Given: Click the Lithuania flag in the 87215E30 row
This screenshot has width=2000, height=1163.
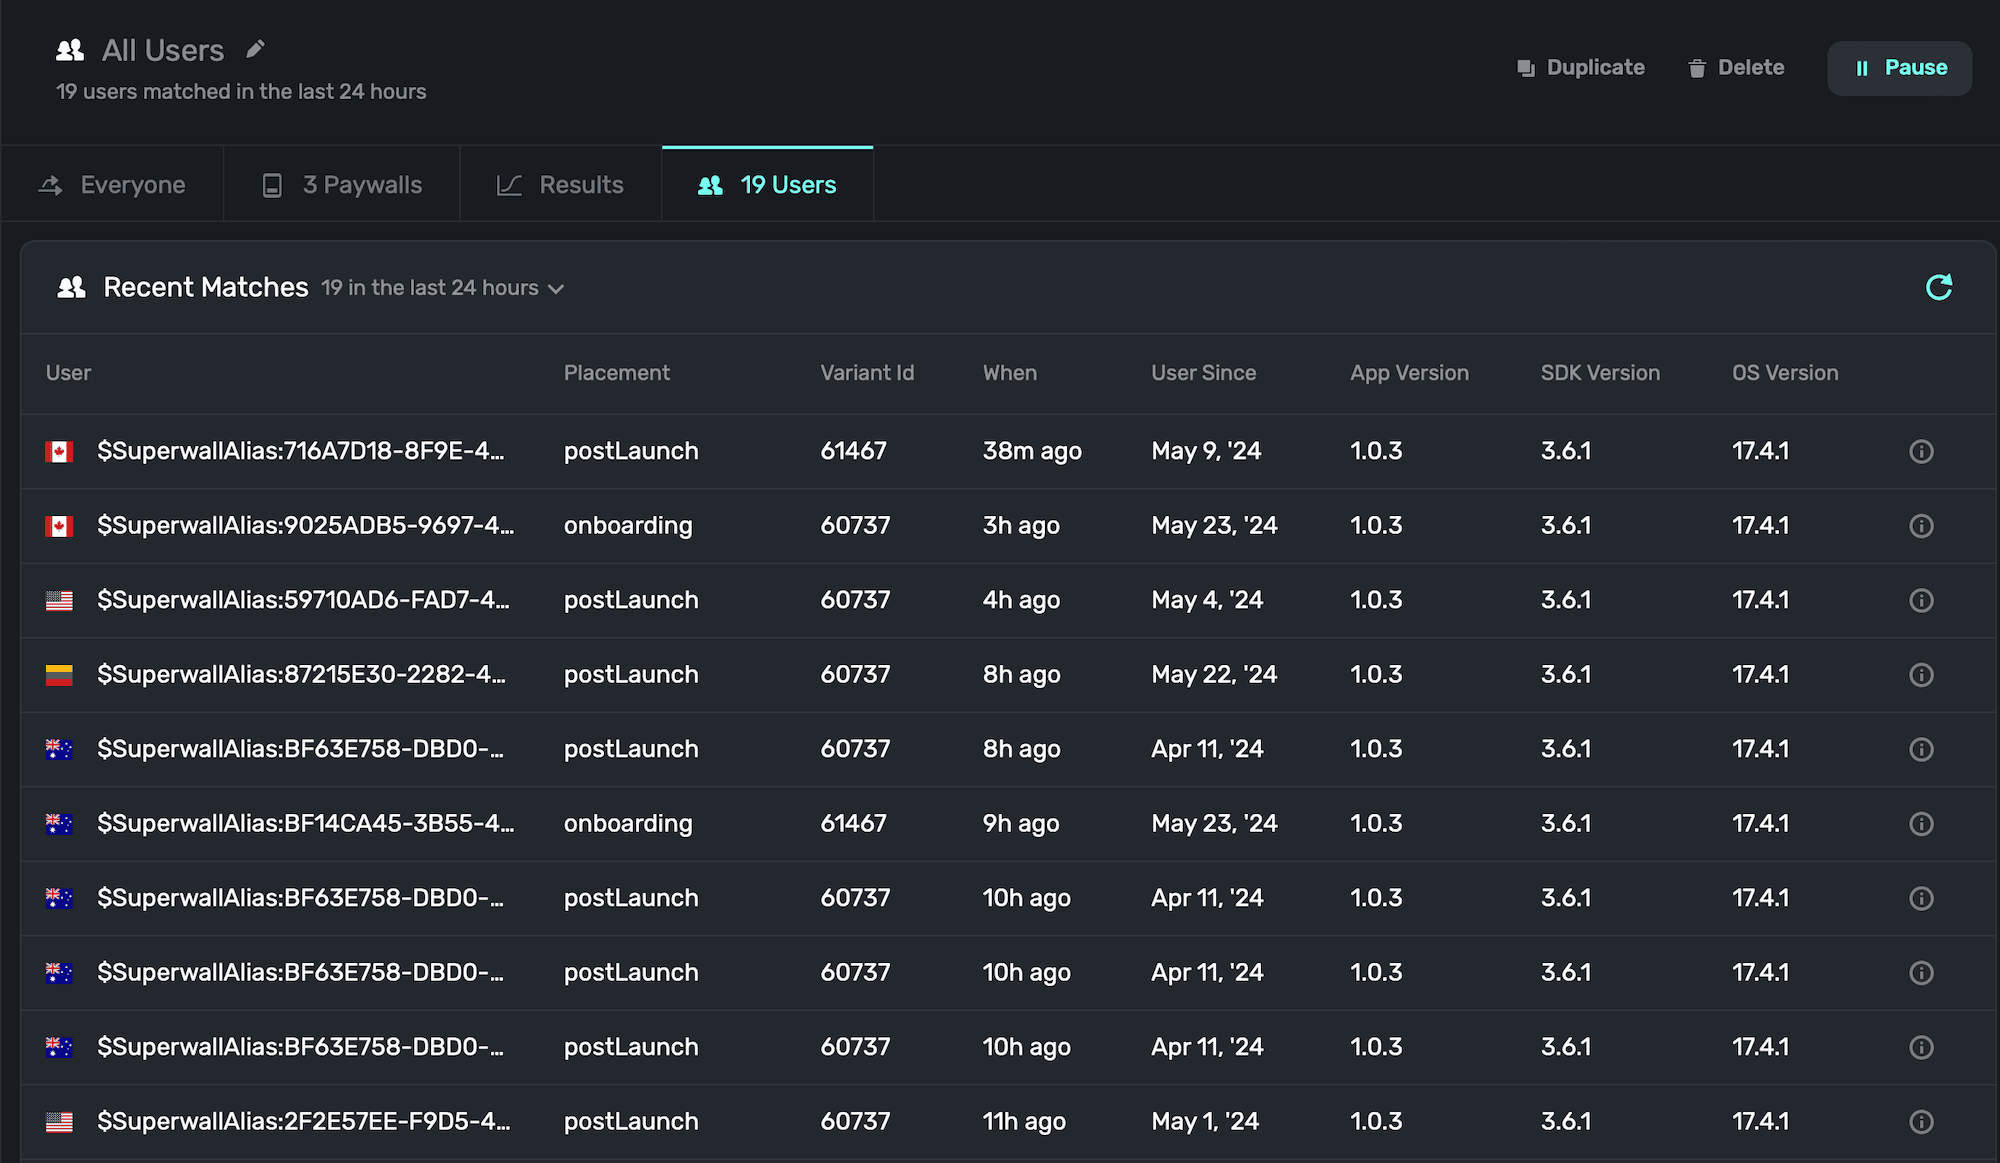Looking at the screenshot, I should [59, 675].
